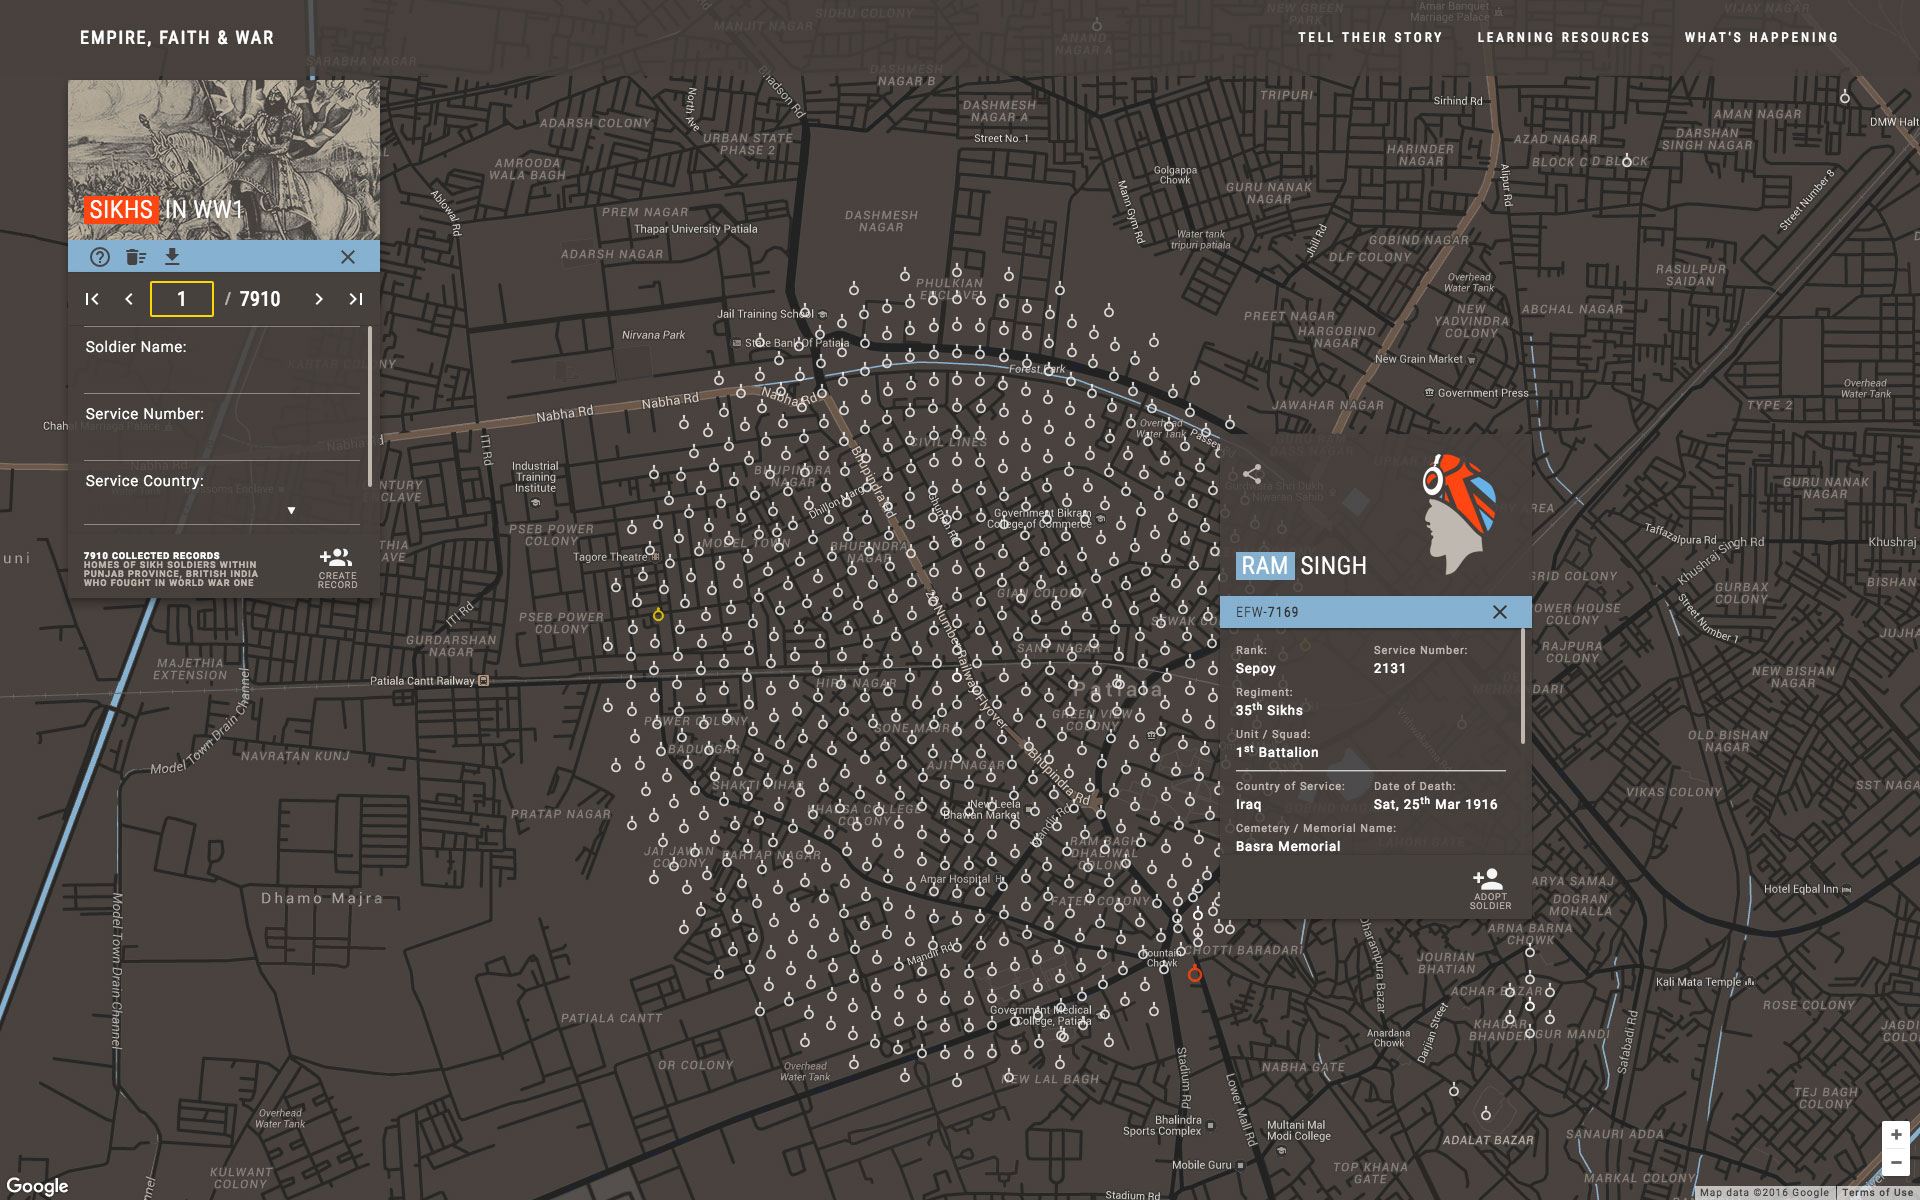Open the What's Happening menu

pos(1760,37)
